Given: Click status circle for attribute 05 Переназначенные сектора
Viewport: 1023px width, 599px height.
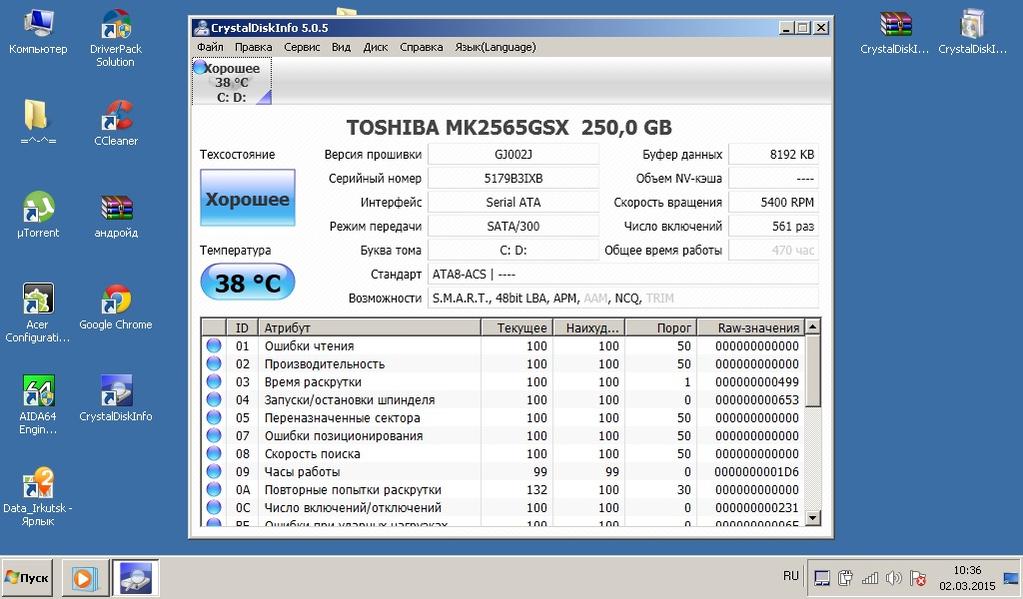Looking at the screenshot, I should [213, 418].
